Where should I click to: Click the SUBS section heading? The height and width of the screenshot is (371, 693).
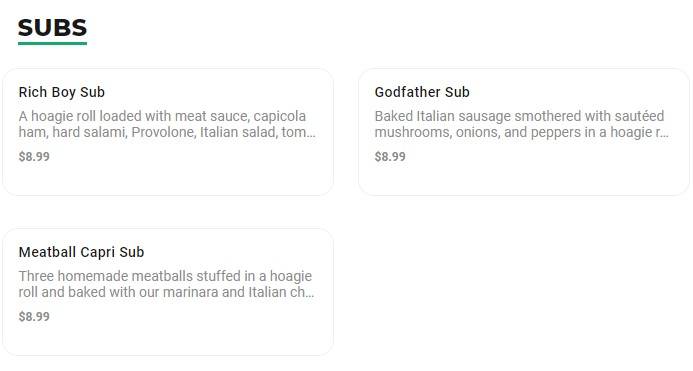[52, 28]
